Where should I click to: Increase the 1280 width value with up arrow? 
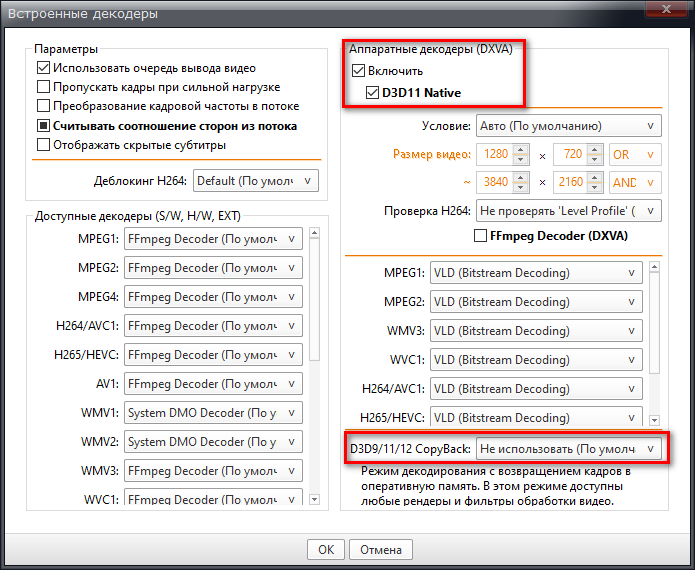pyautogui.click(x=521, y=149)
